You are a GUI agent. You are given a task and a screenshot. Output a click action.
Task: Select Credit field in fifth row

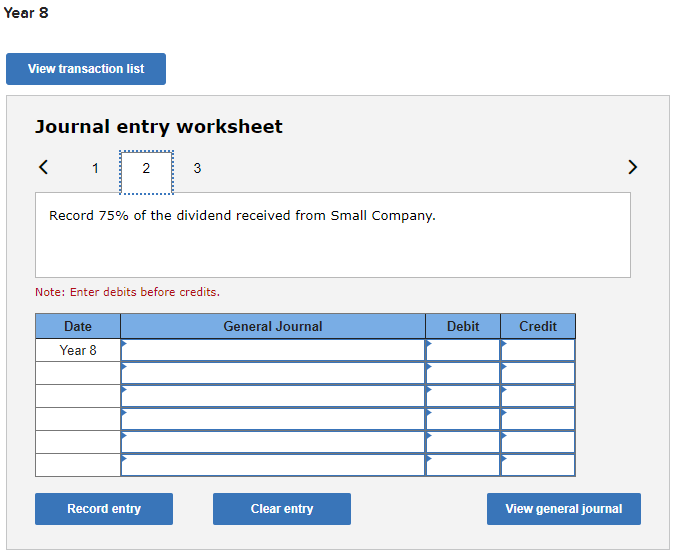tap(538, 442)
